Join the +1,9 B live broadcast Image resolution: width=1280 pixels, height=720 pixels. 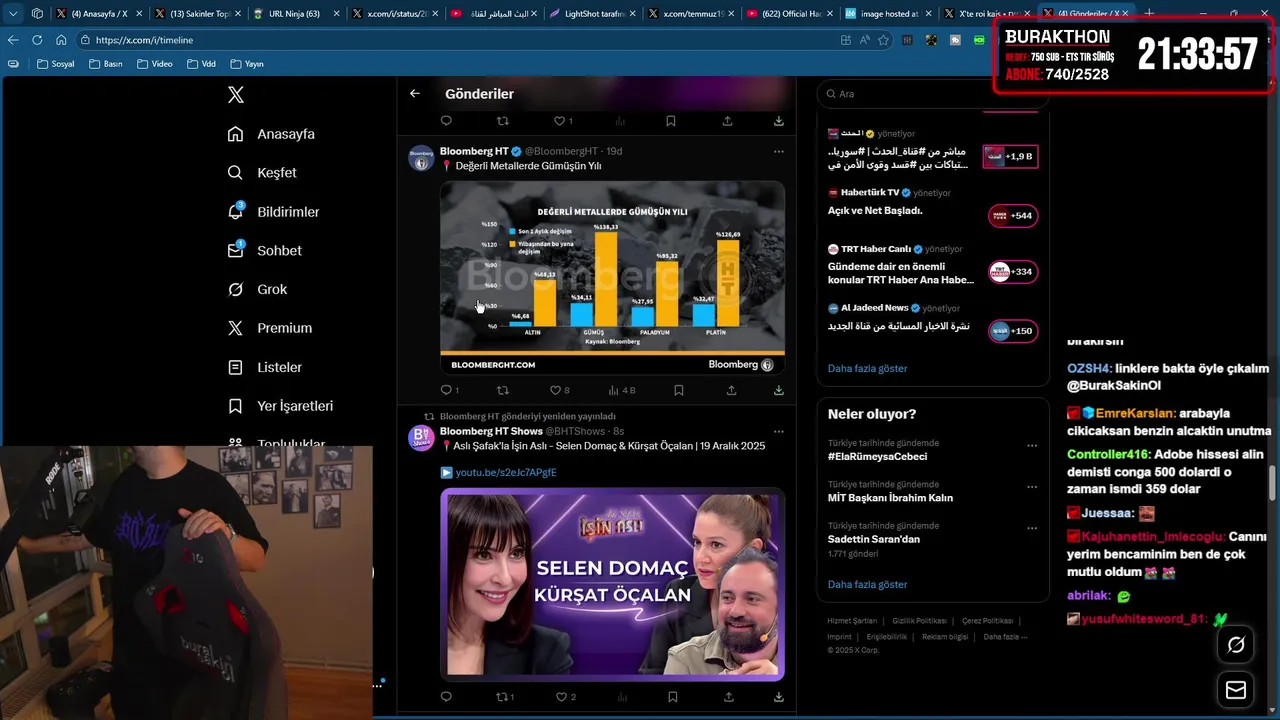click(1010, 157)
